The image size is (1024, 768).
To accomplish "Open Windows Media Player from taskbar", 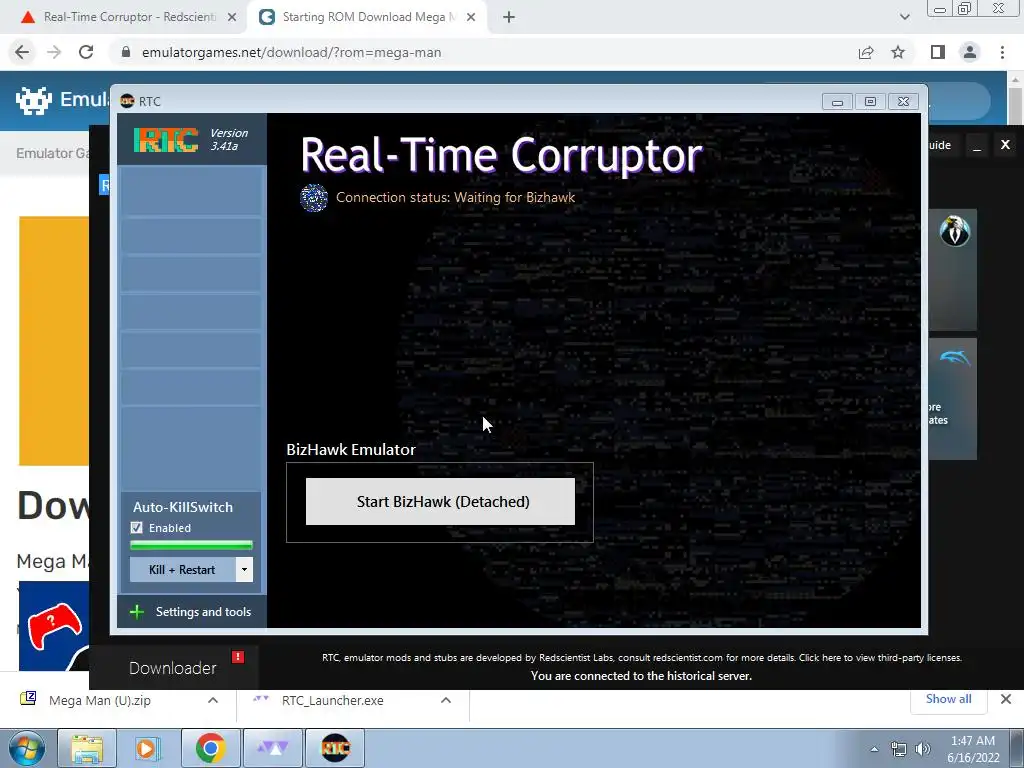I will click(x=148, y=748).
